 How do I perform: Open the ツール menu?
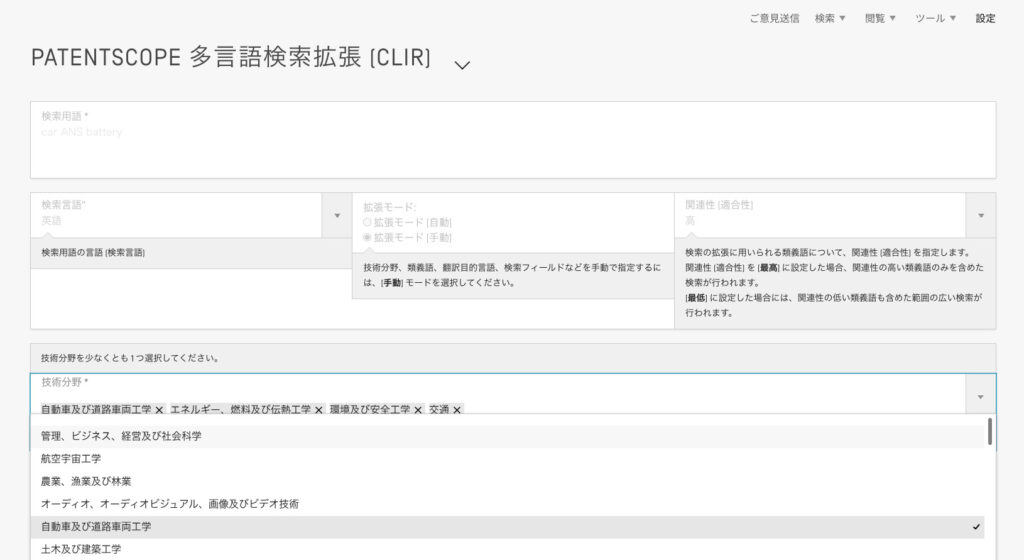pyautogui.click(x=935, y=18)
